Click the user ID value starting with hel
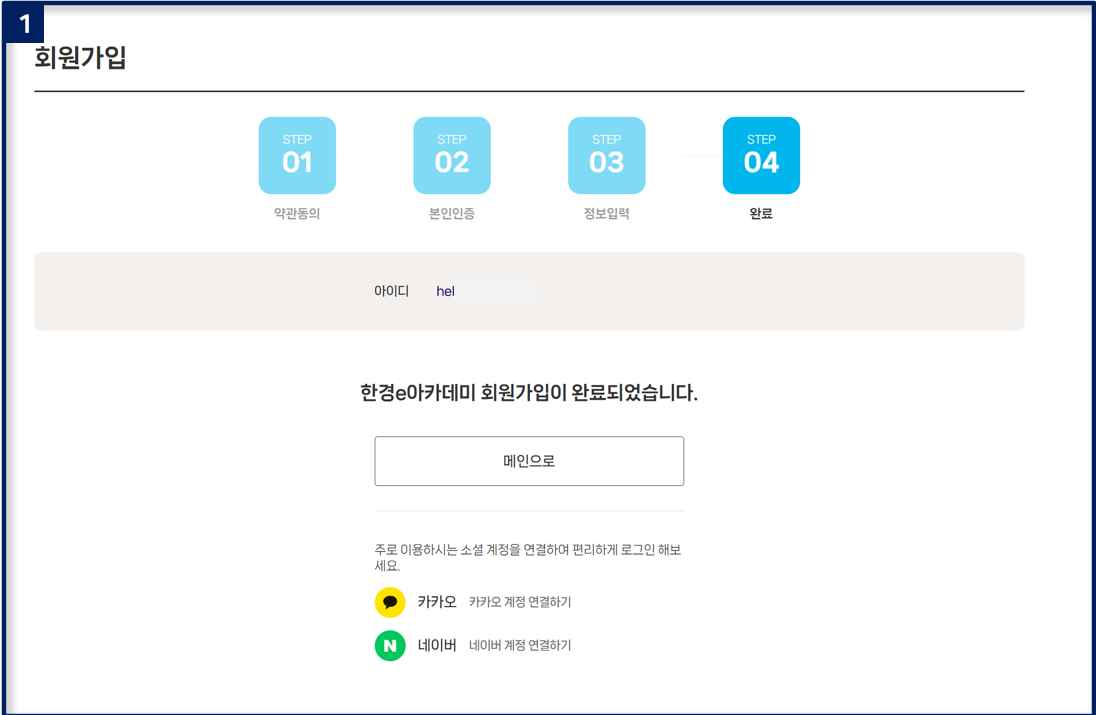Image resolution: width=1096 pixels, height=715 pixels. tap(446, 291)
